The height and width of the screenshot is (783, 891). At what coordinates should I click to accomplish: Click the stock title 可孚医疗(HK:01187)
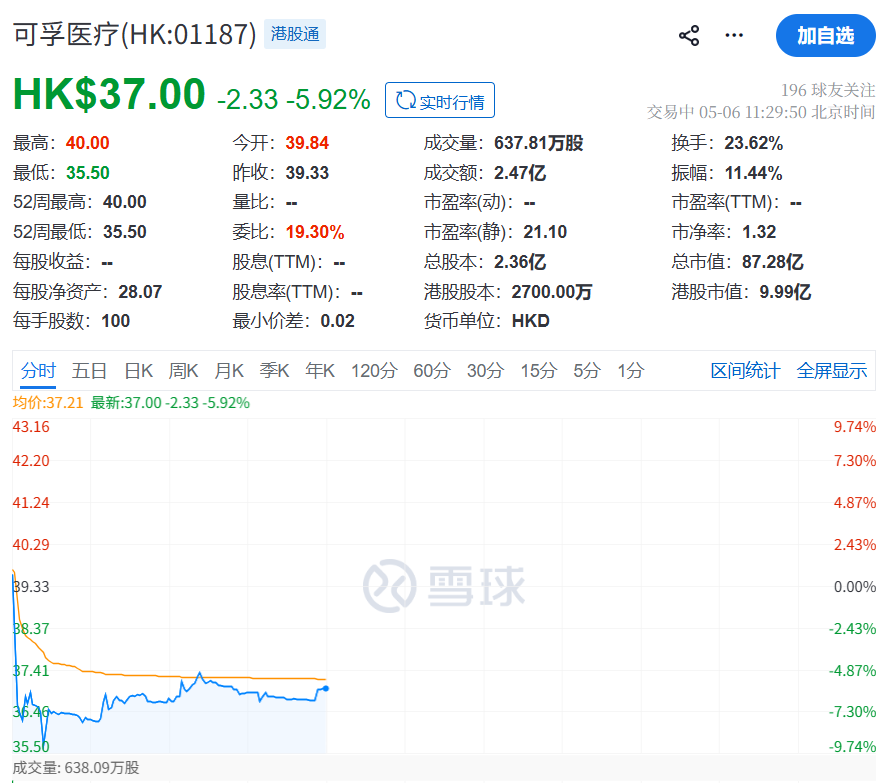click(135, 34)
